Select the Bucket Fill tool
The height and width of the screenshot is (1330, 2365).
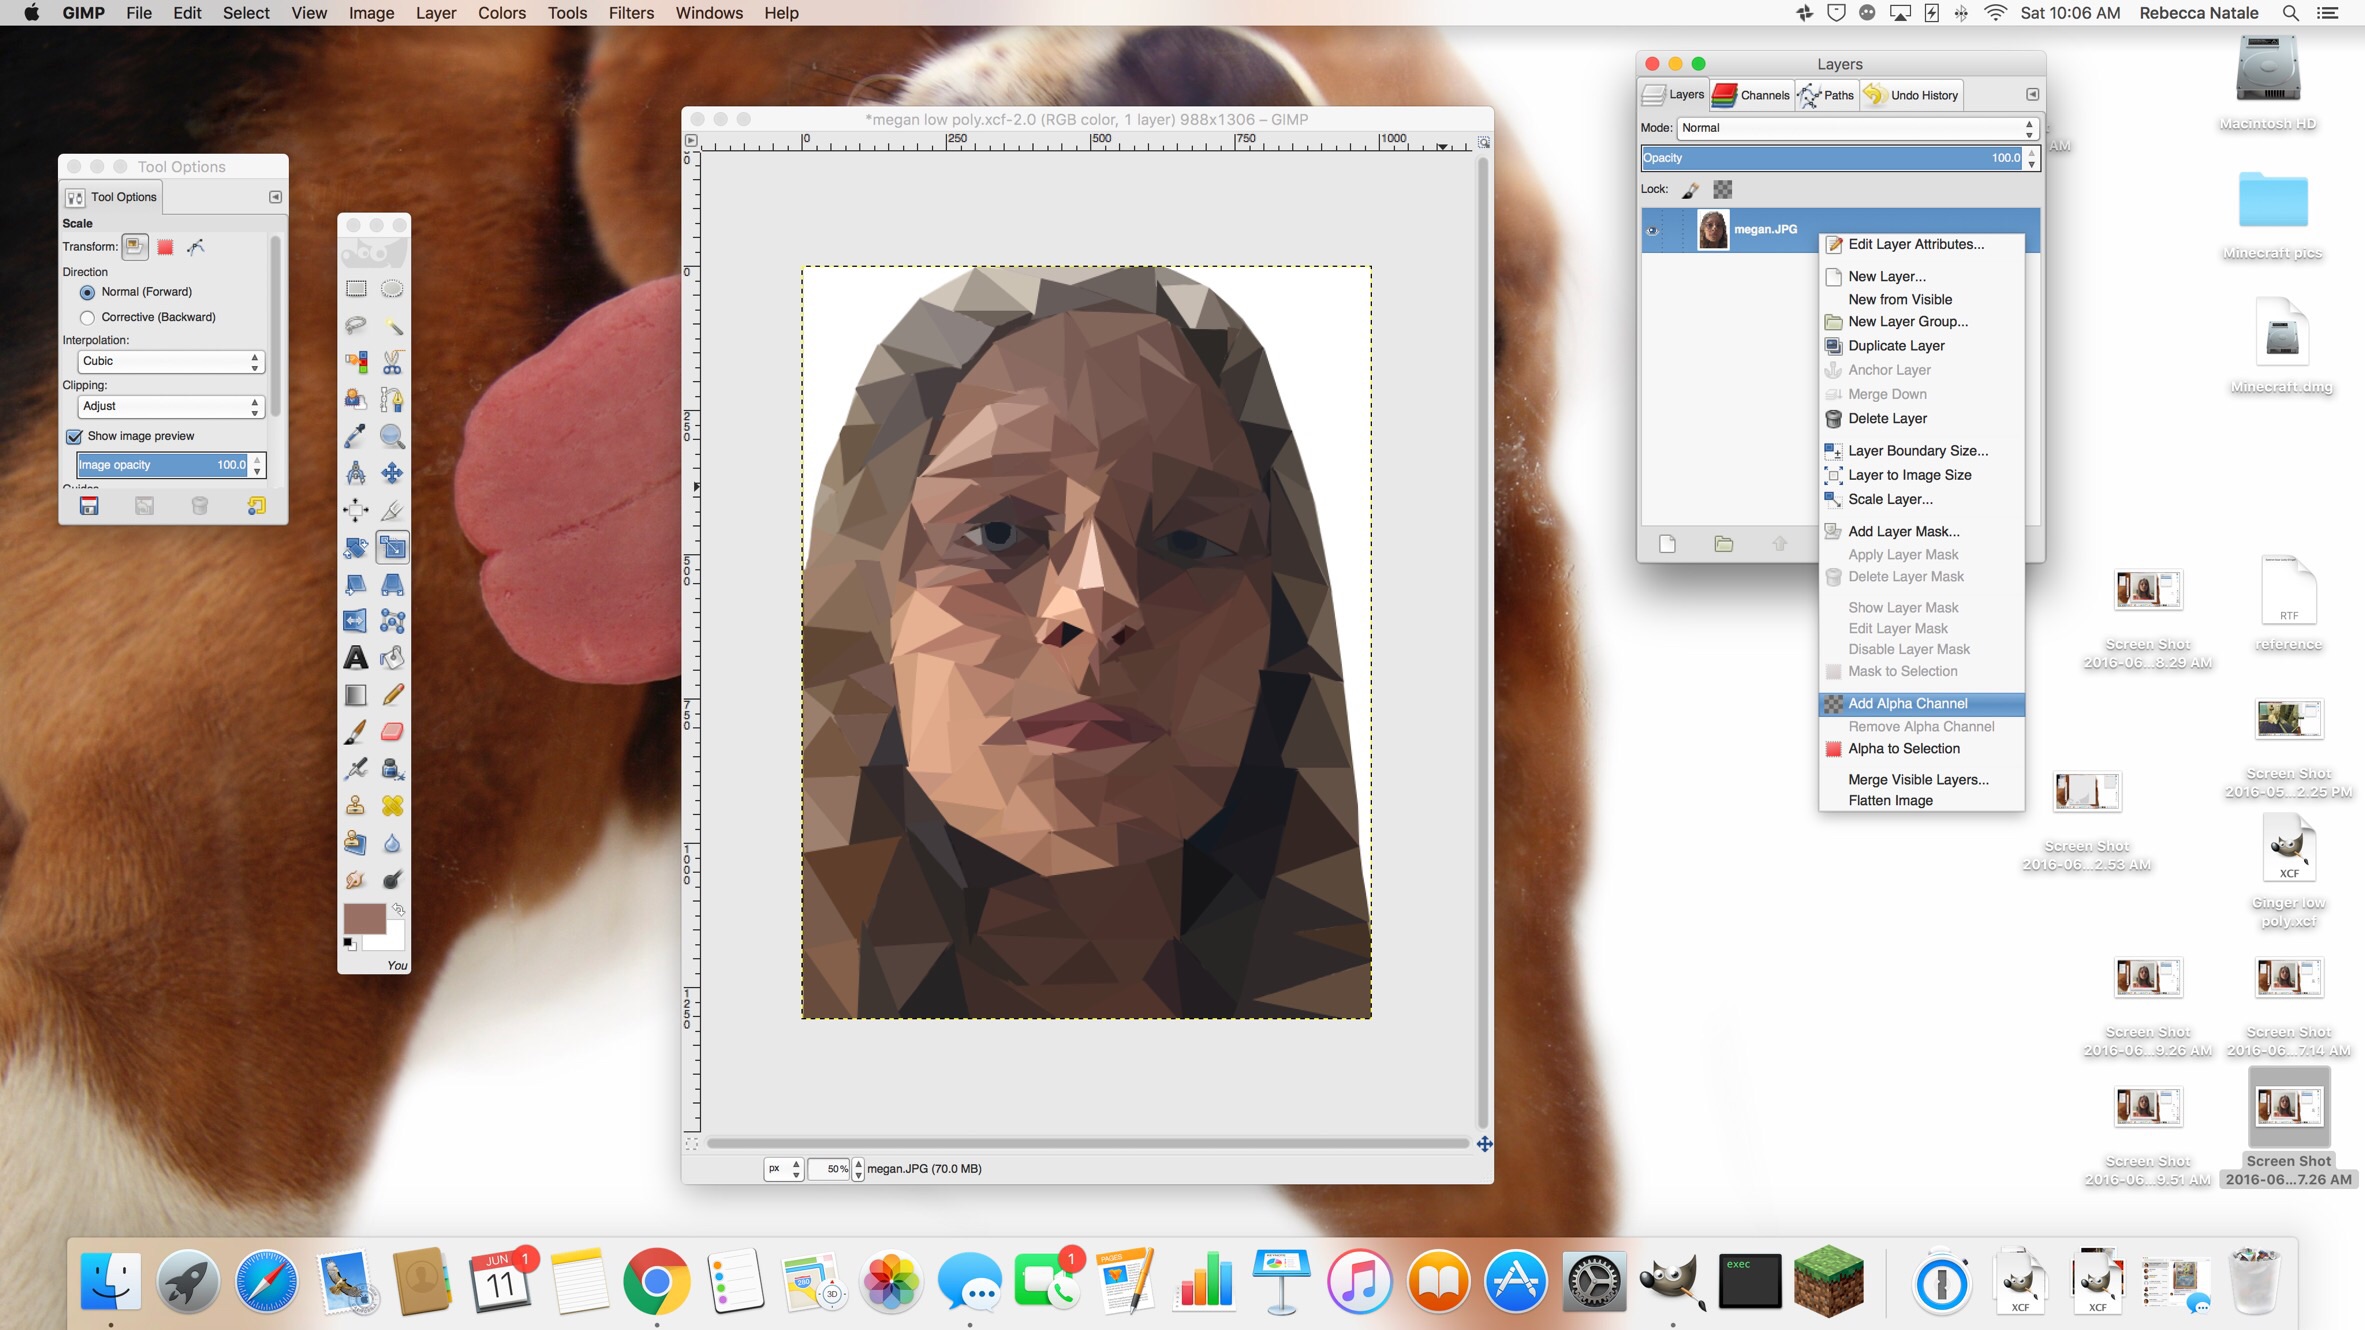(392, 658)
